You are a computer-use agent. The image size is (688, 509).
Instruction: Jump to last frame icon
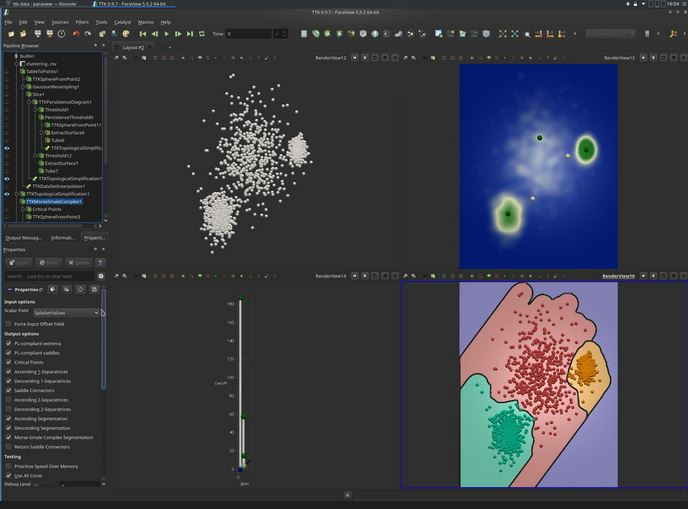[190, 34]
